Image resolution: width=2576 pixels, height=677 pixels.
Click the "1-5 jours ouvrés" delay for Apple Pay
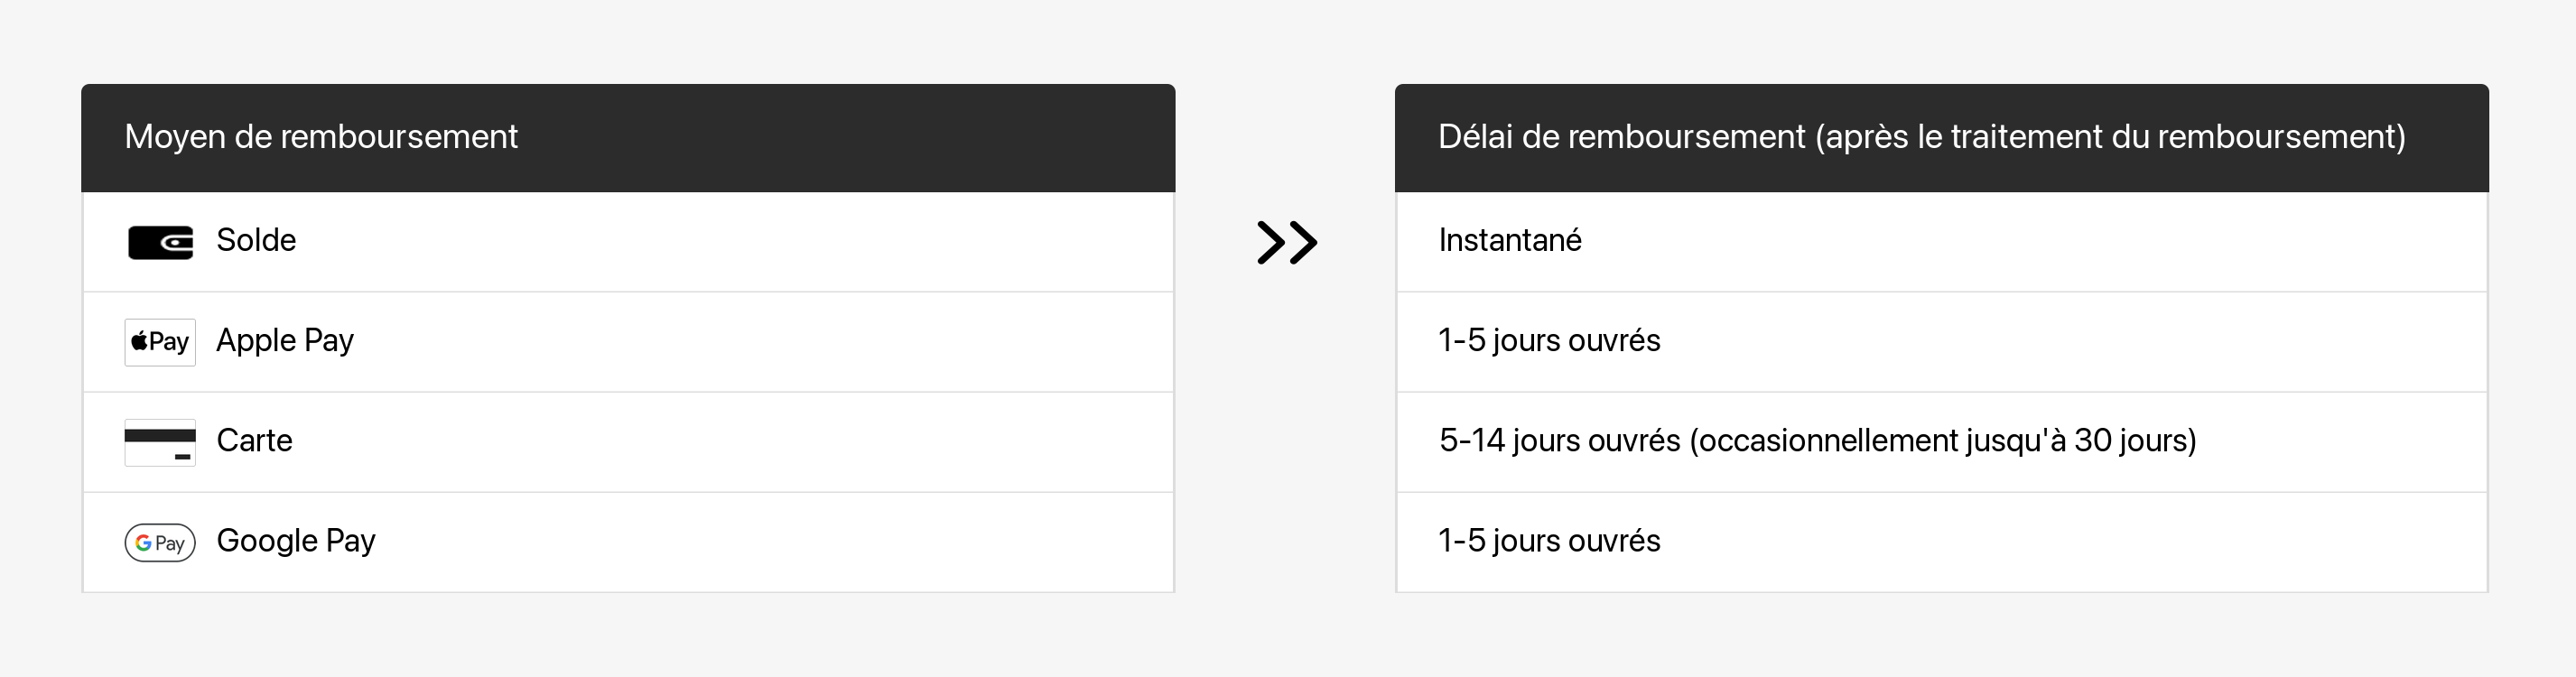[x=1549, y=340]
